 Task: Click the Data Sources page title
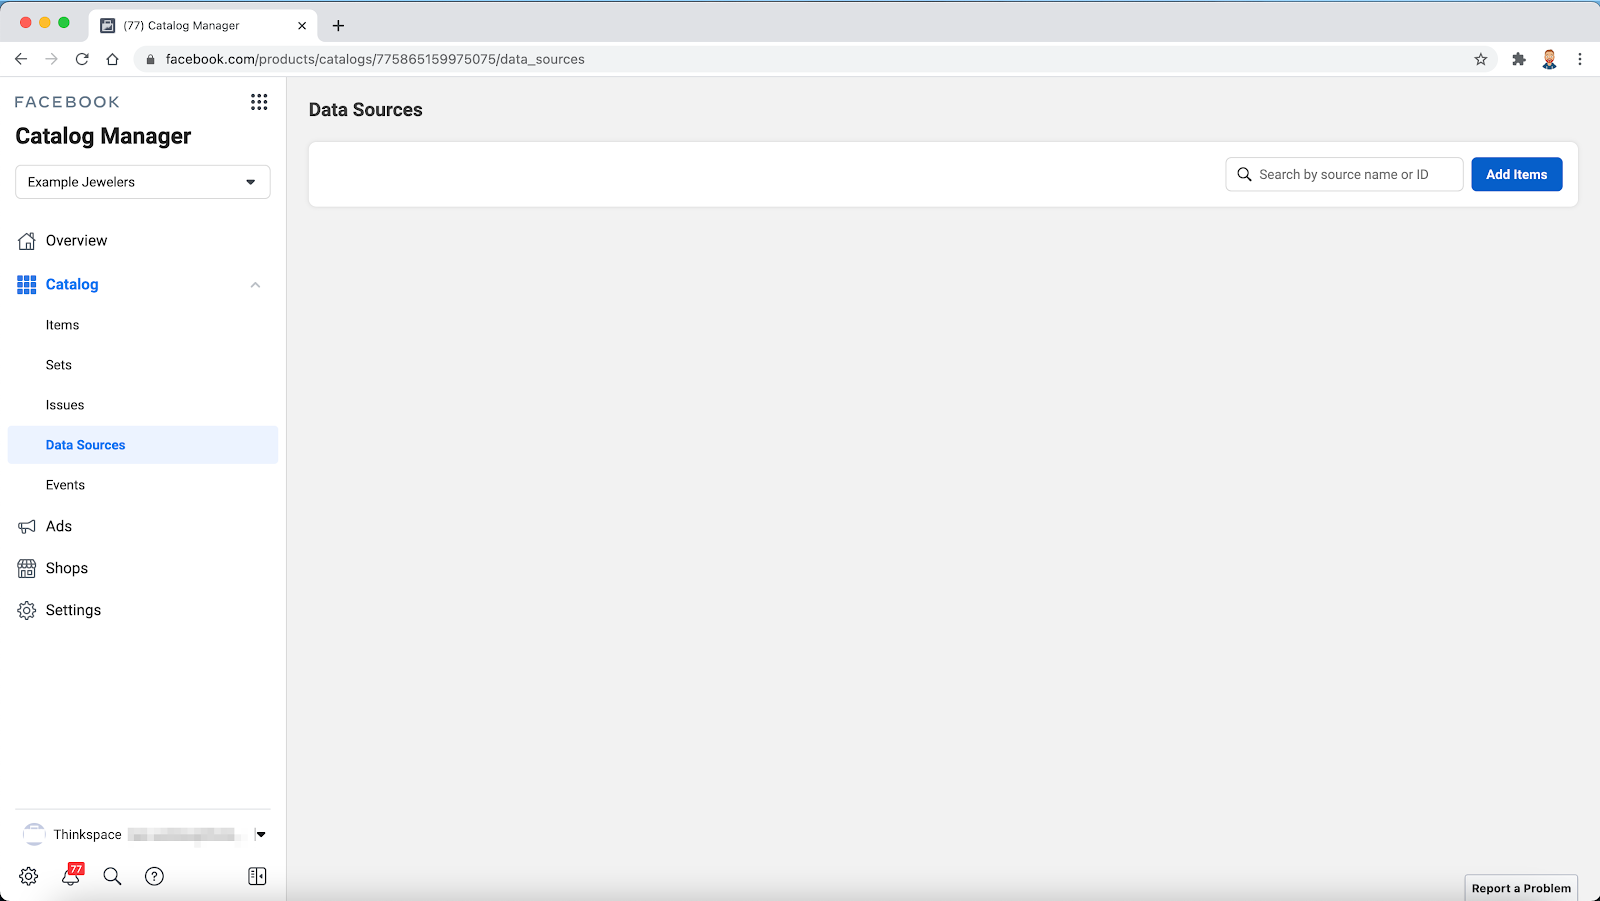(366, 110)
